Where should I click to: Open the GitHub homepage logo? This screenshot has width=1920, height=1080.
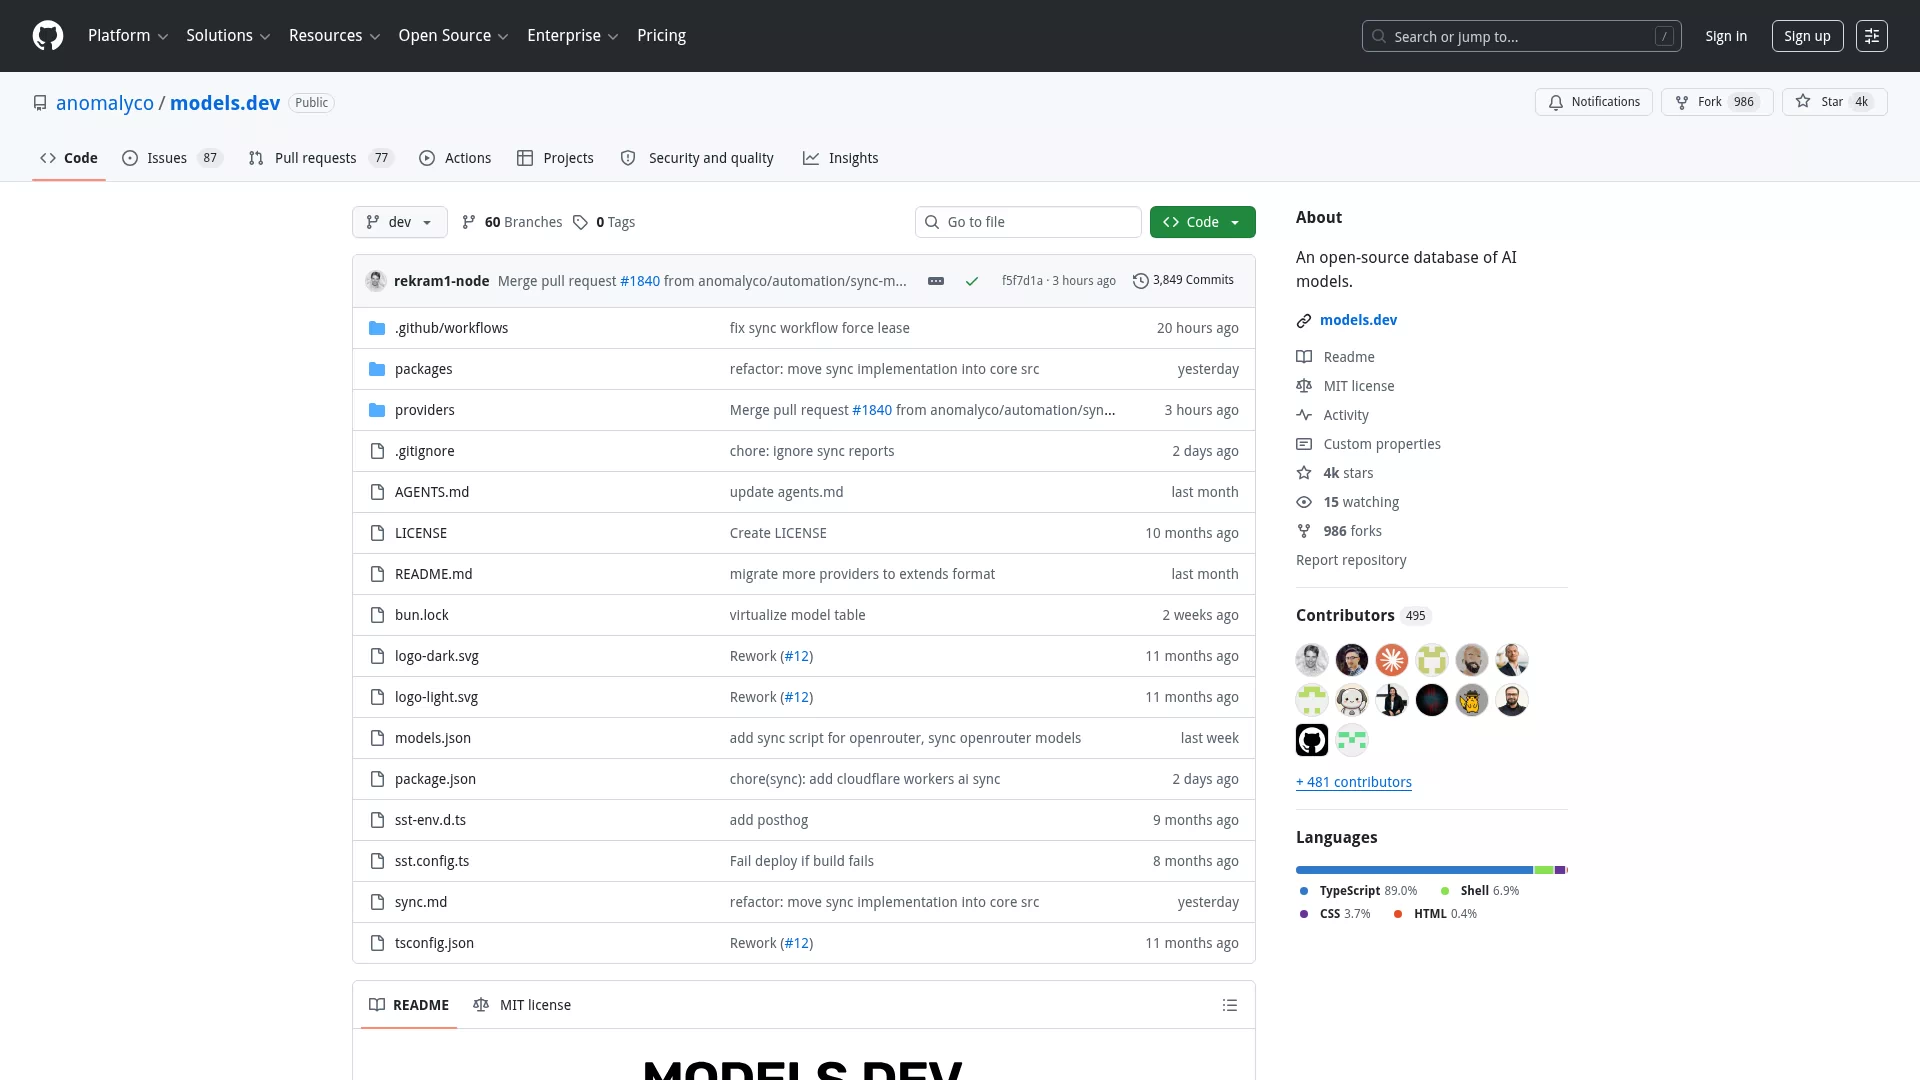point(48,36)
